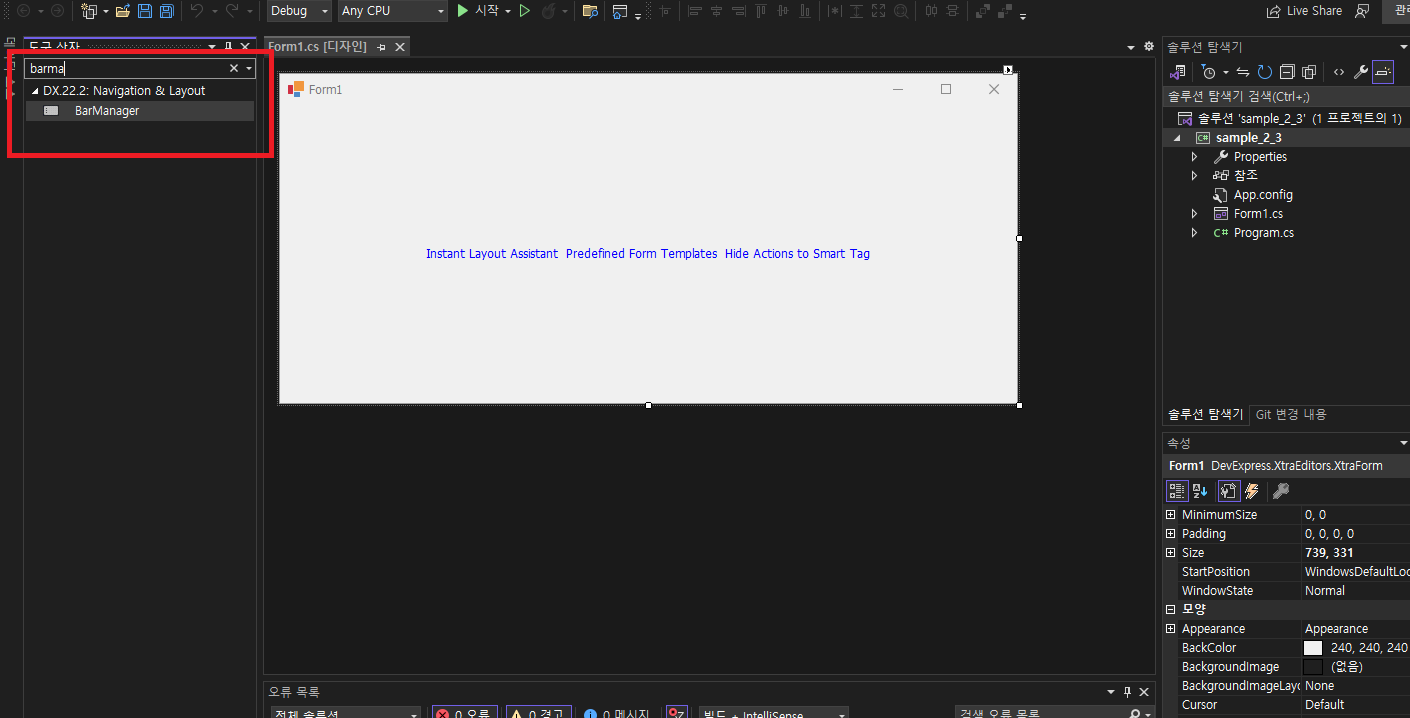Show Properties page icon in property grid
1410x718 pixels.
click(x=1229, y=491)
